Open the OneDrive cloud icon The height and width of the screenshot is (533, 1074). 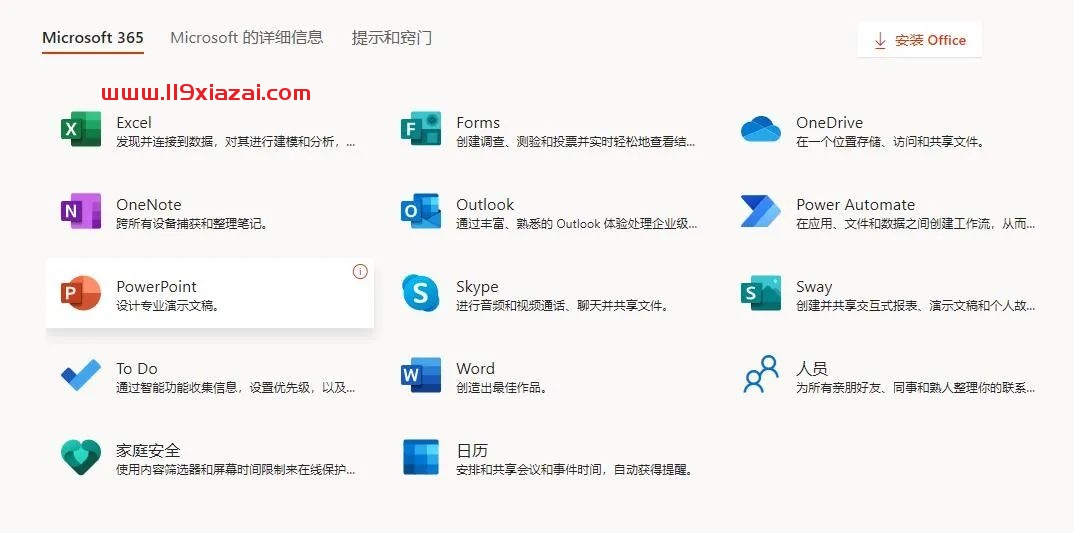[x=760, y=129]
